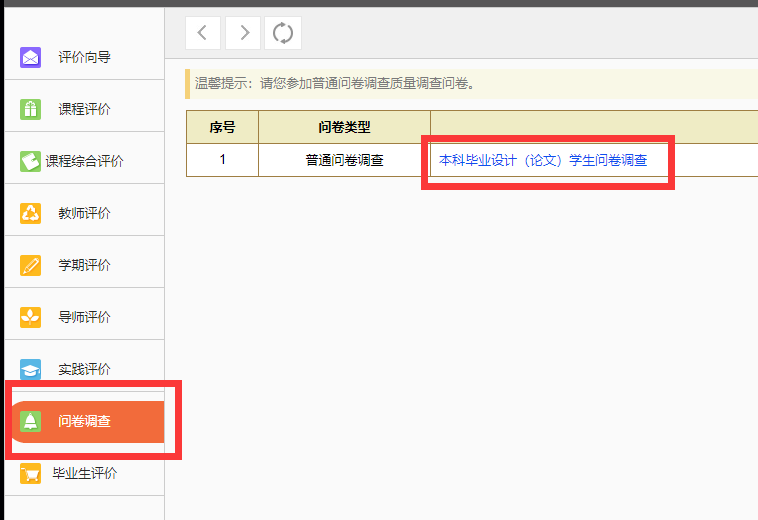Screen dimensions: 758x520
Task: Click the shopping cart icon beside 毕业生评价
Action: tap(30, 473)
